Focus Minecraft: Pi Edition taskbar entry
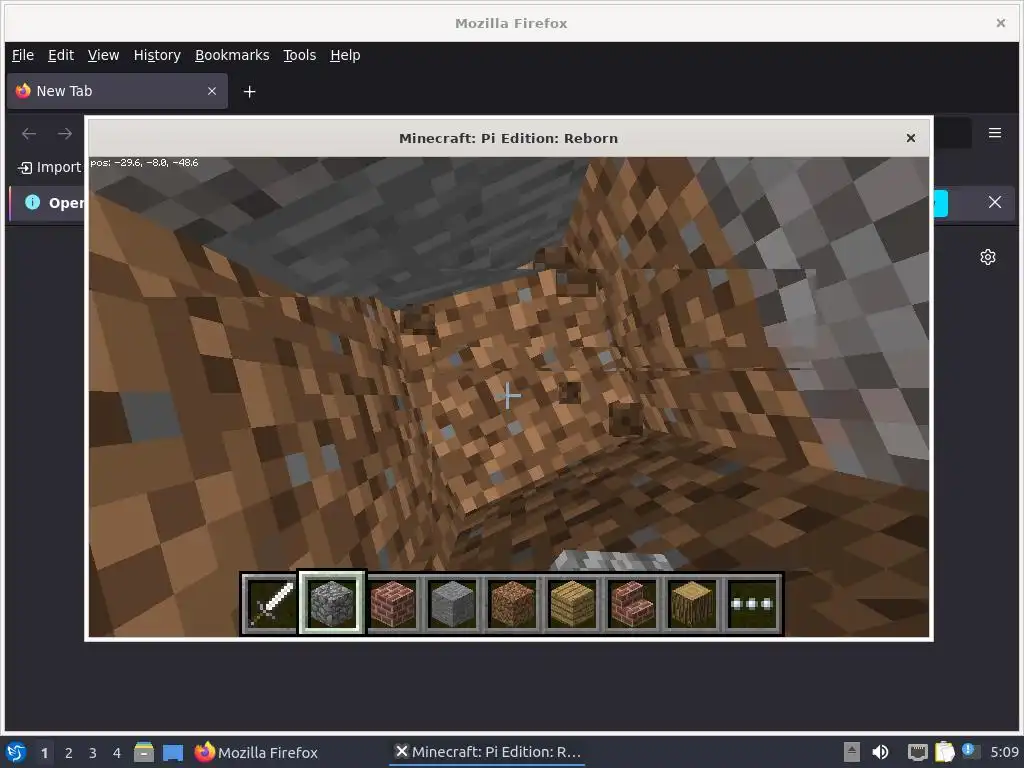Image resolution: width=1024 pixels, height=768 pixels. pyautogui.click(x=487, y=752)
